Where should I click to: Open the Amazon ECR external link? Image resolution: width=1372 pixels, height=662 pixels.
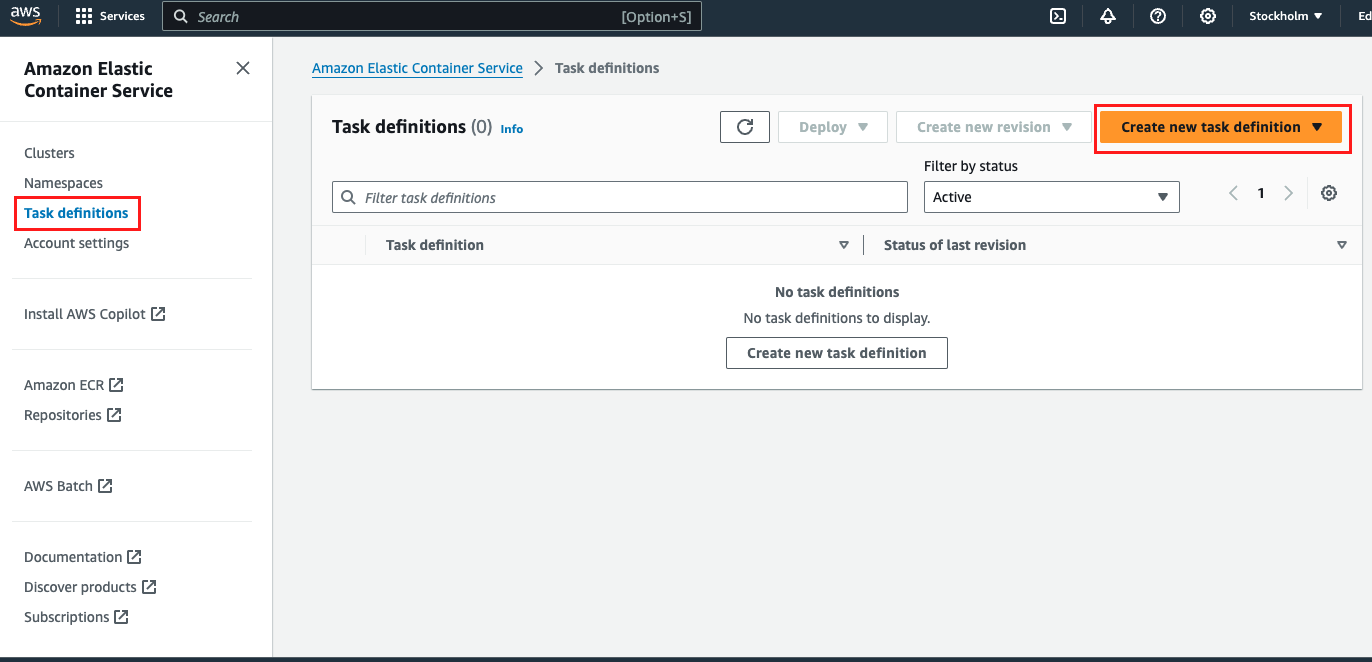click(x=73, y=385)
